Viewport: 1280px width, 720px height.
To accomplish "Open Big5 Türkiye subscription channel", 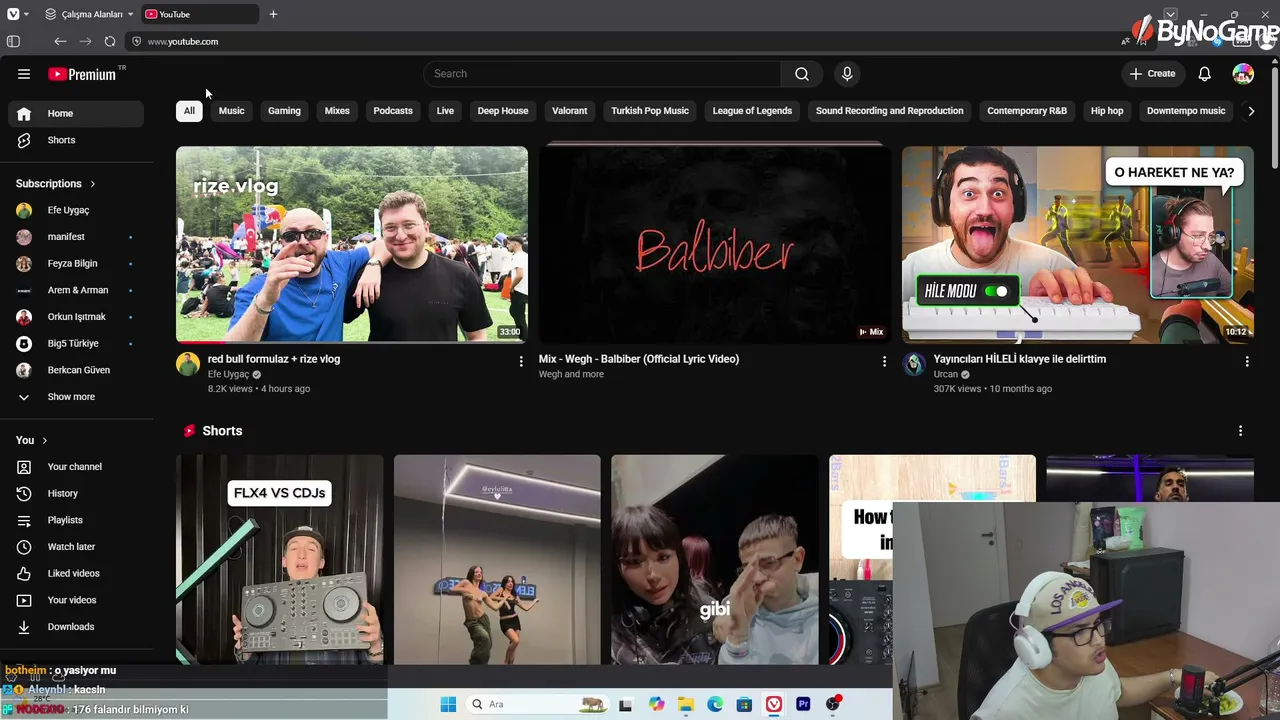I will click(x=76, y=344).
